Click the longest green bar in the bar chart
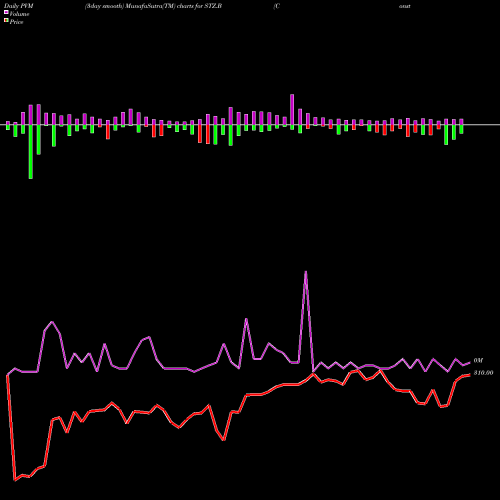This screenshot has width=500, height=500. click(31, 152)
